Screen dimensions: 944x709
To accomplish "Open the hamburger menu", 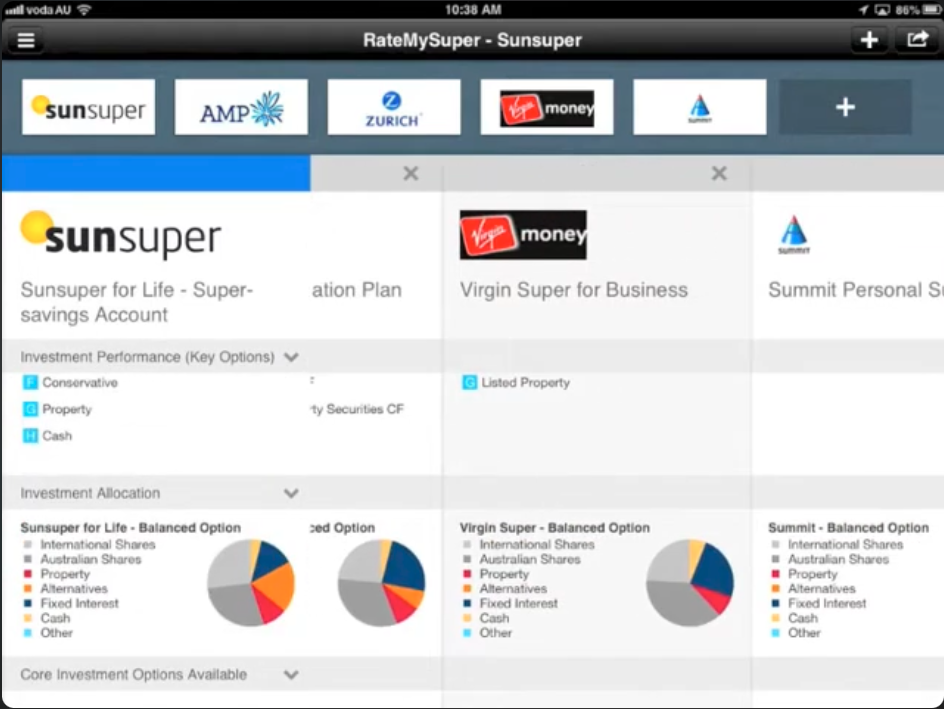I will coord(25,40).
